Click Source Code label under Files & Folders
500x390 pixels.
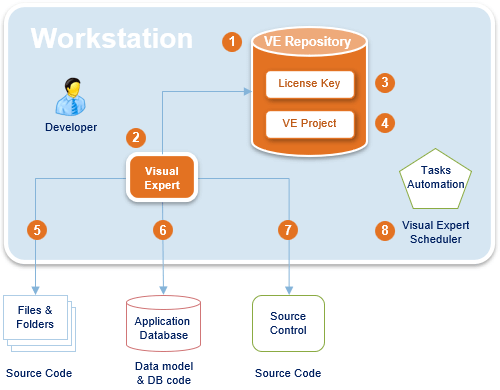pos(39,373)
